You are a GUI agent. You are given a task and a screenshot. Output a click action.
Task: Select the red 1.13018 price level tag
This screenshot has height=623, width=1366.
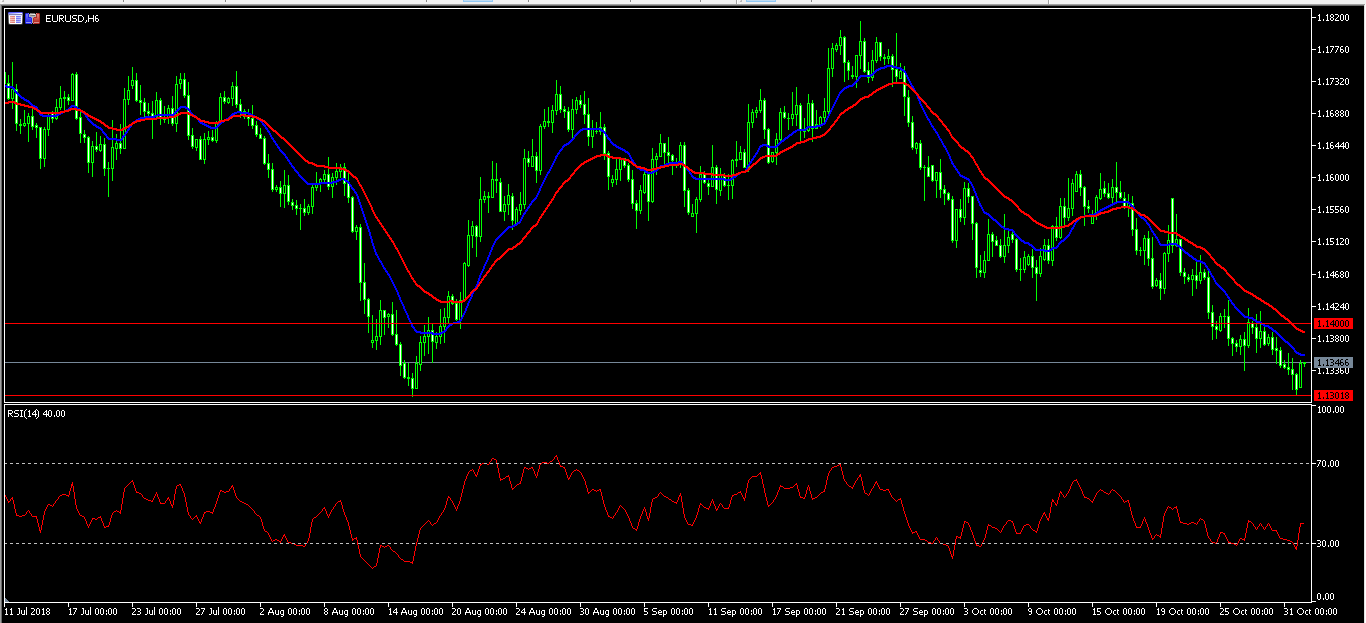coord(1335,396)
